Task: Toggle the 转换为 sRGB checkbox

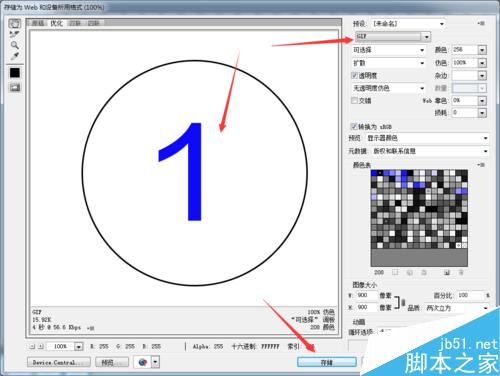Action: tap(354, 126)
